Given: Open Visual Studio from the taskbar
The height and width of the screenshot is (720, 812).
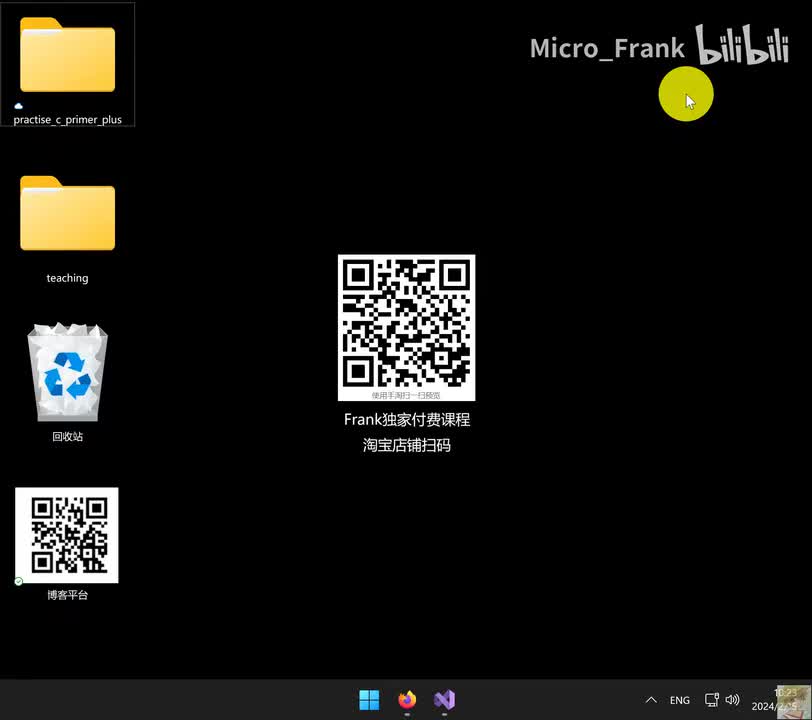Looking at the screenshot, I should point(444,700).
